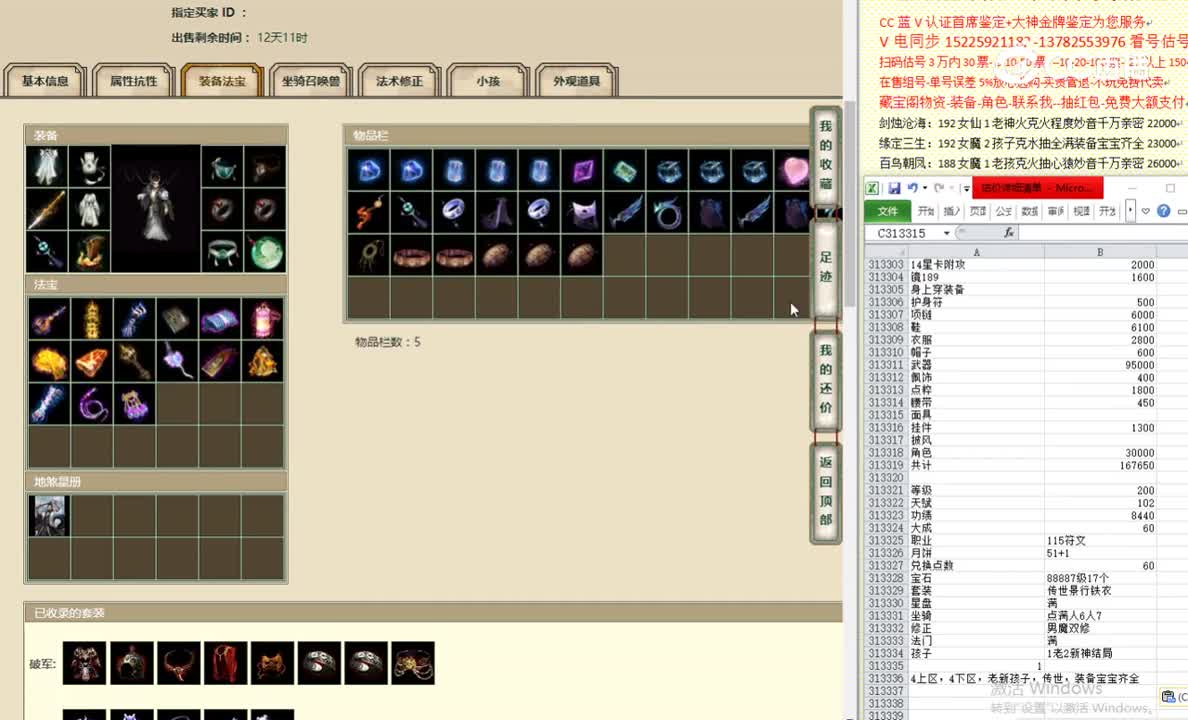Select the green card inventory item
Image resolution: width=1188 pixels, height=720 pixels.
pyautogui.click(x=625, y=171)
